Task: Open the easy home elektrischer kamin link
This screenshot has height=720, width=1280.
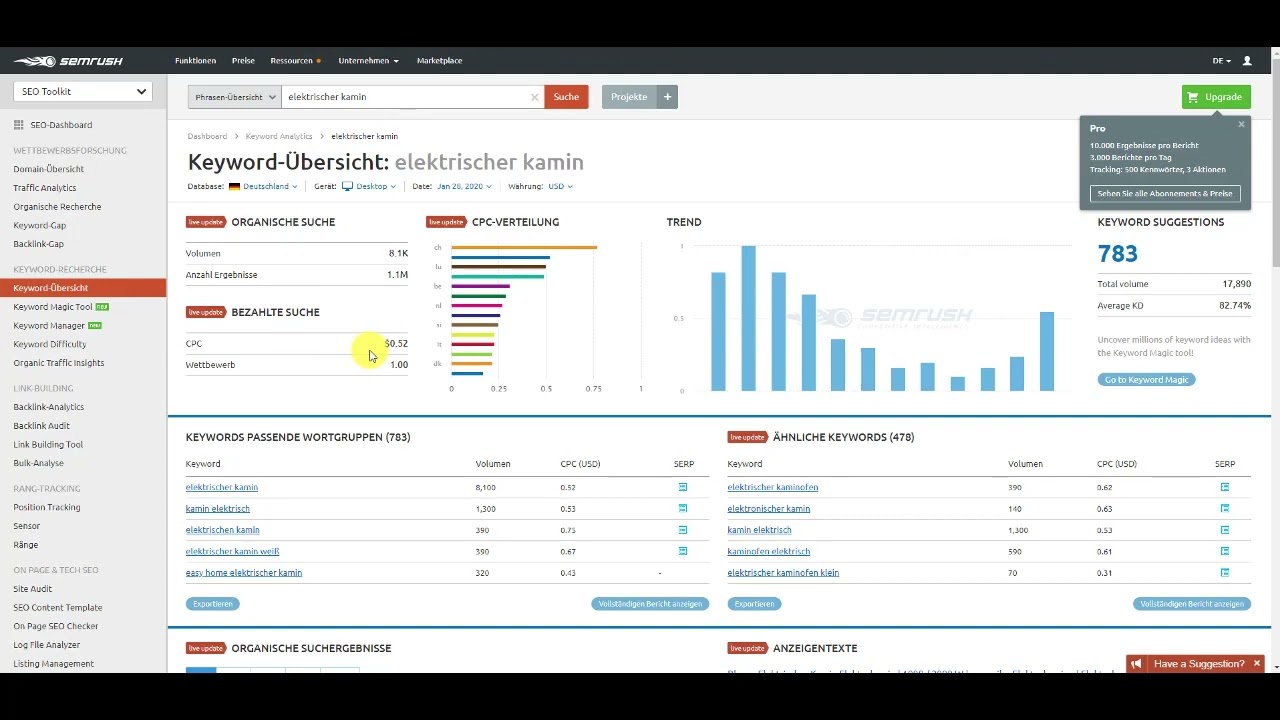Action: click(244, 573)
